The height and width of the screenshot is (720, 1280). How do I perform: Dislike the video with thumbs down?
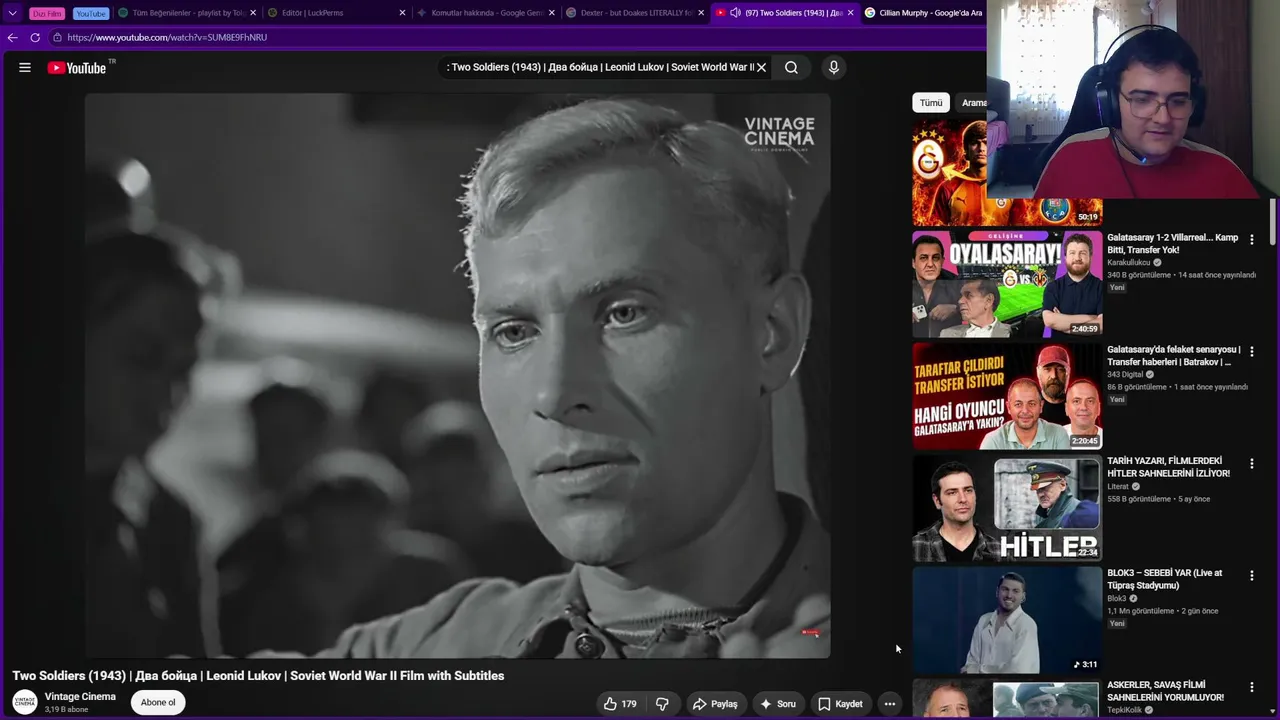662,704
